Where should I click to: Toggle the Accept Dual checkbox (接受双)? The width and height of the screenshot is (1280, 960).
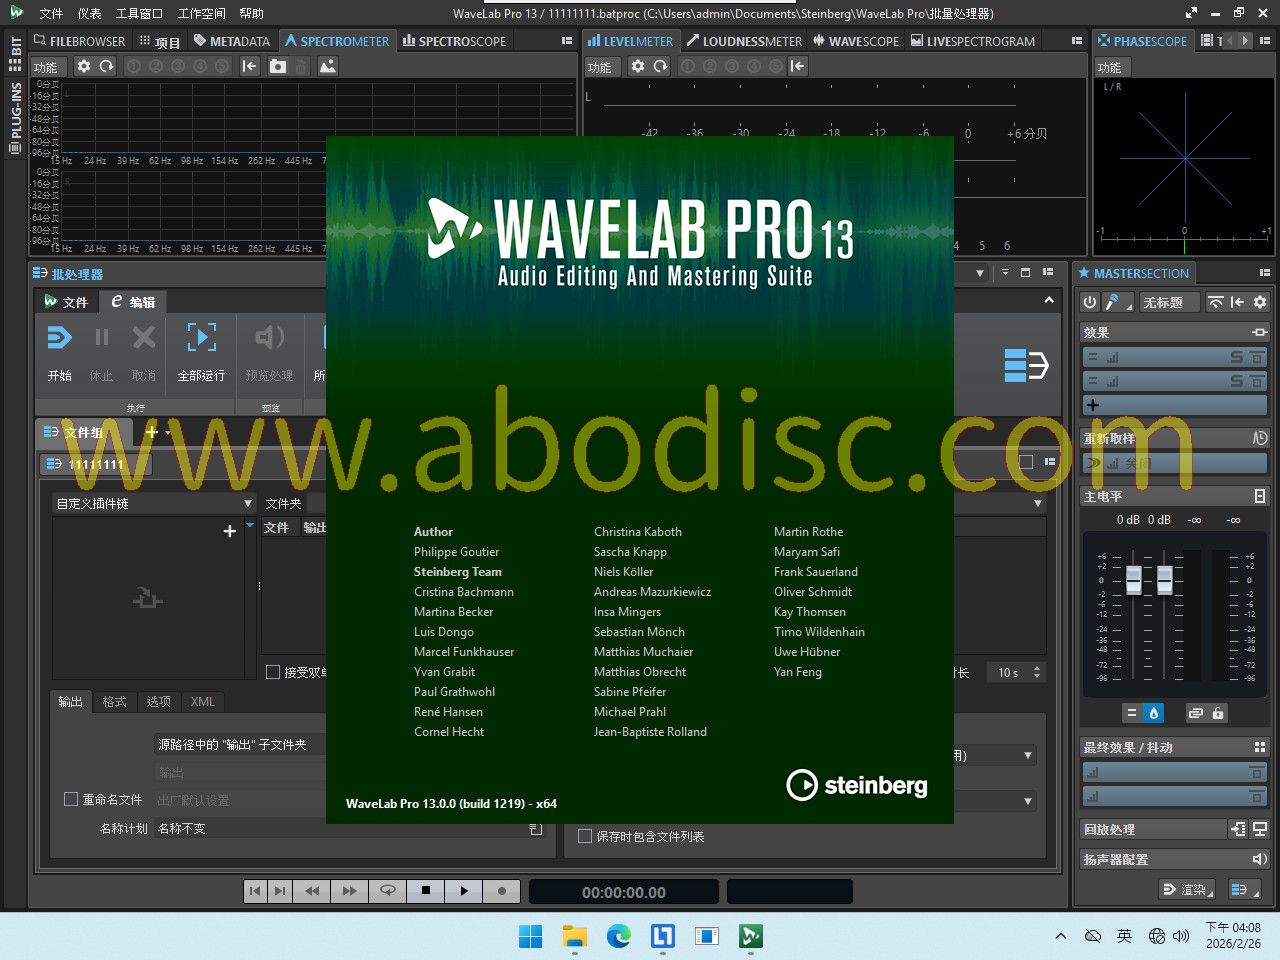pyautogui.click(x=273, y=672)
